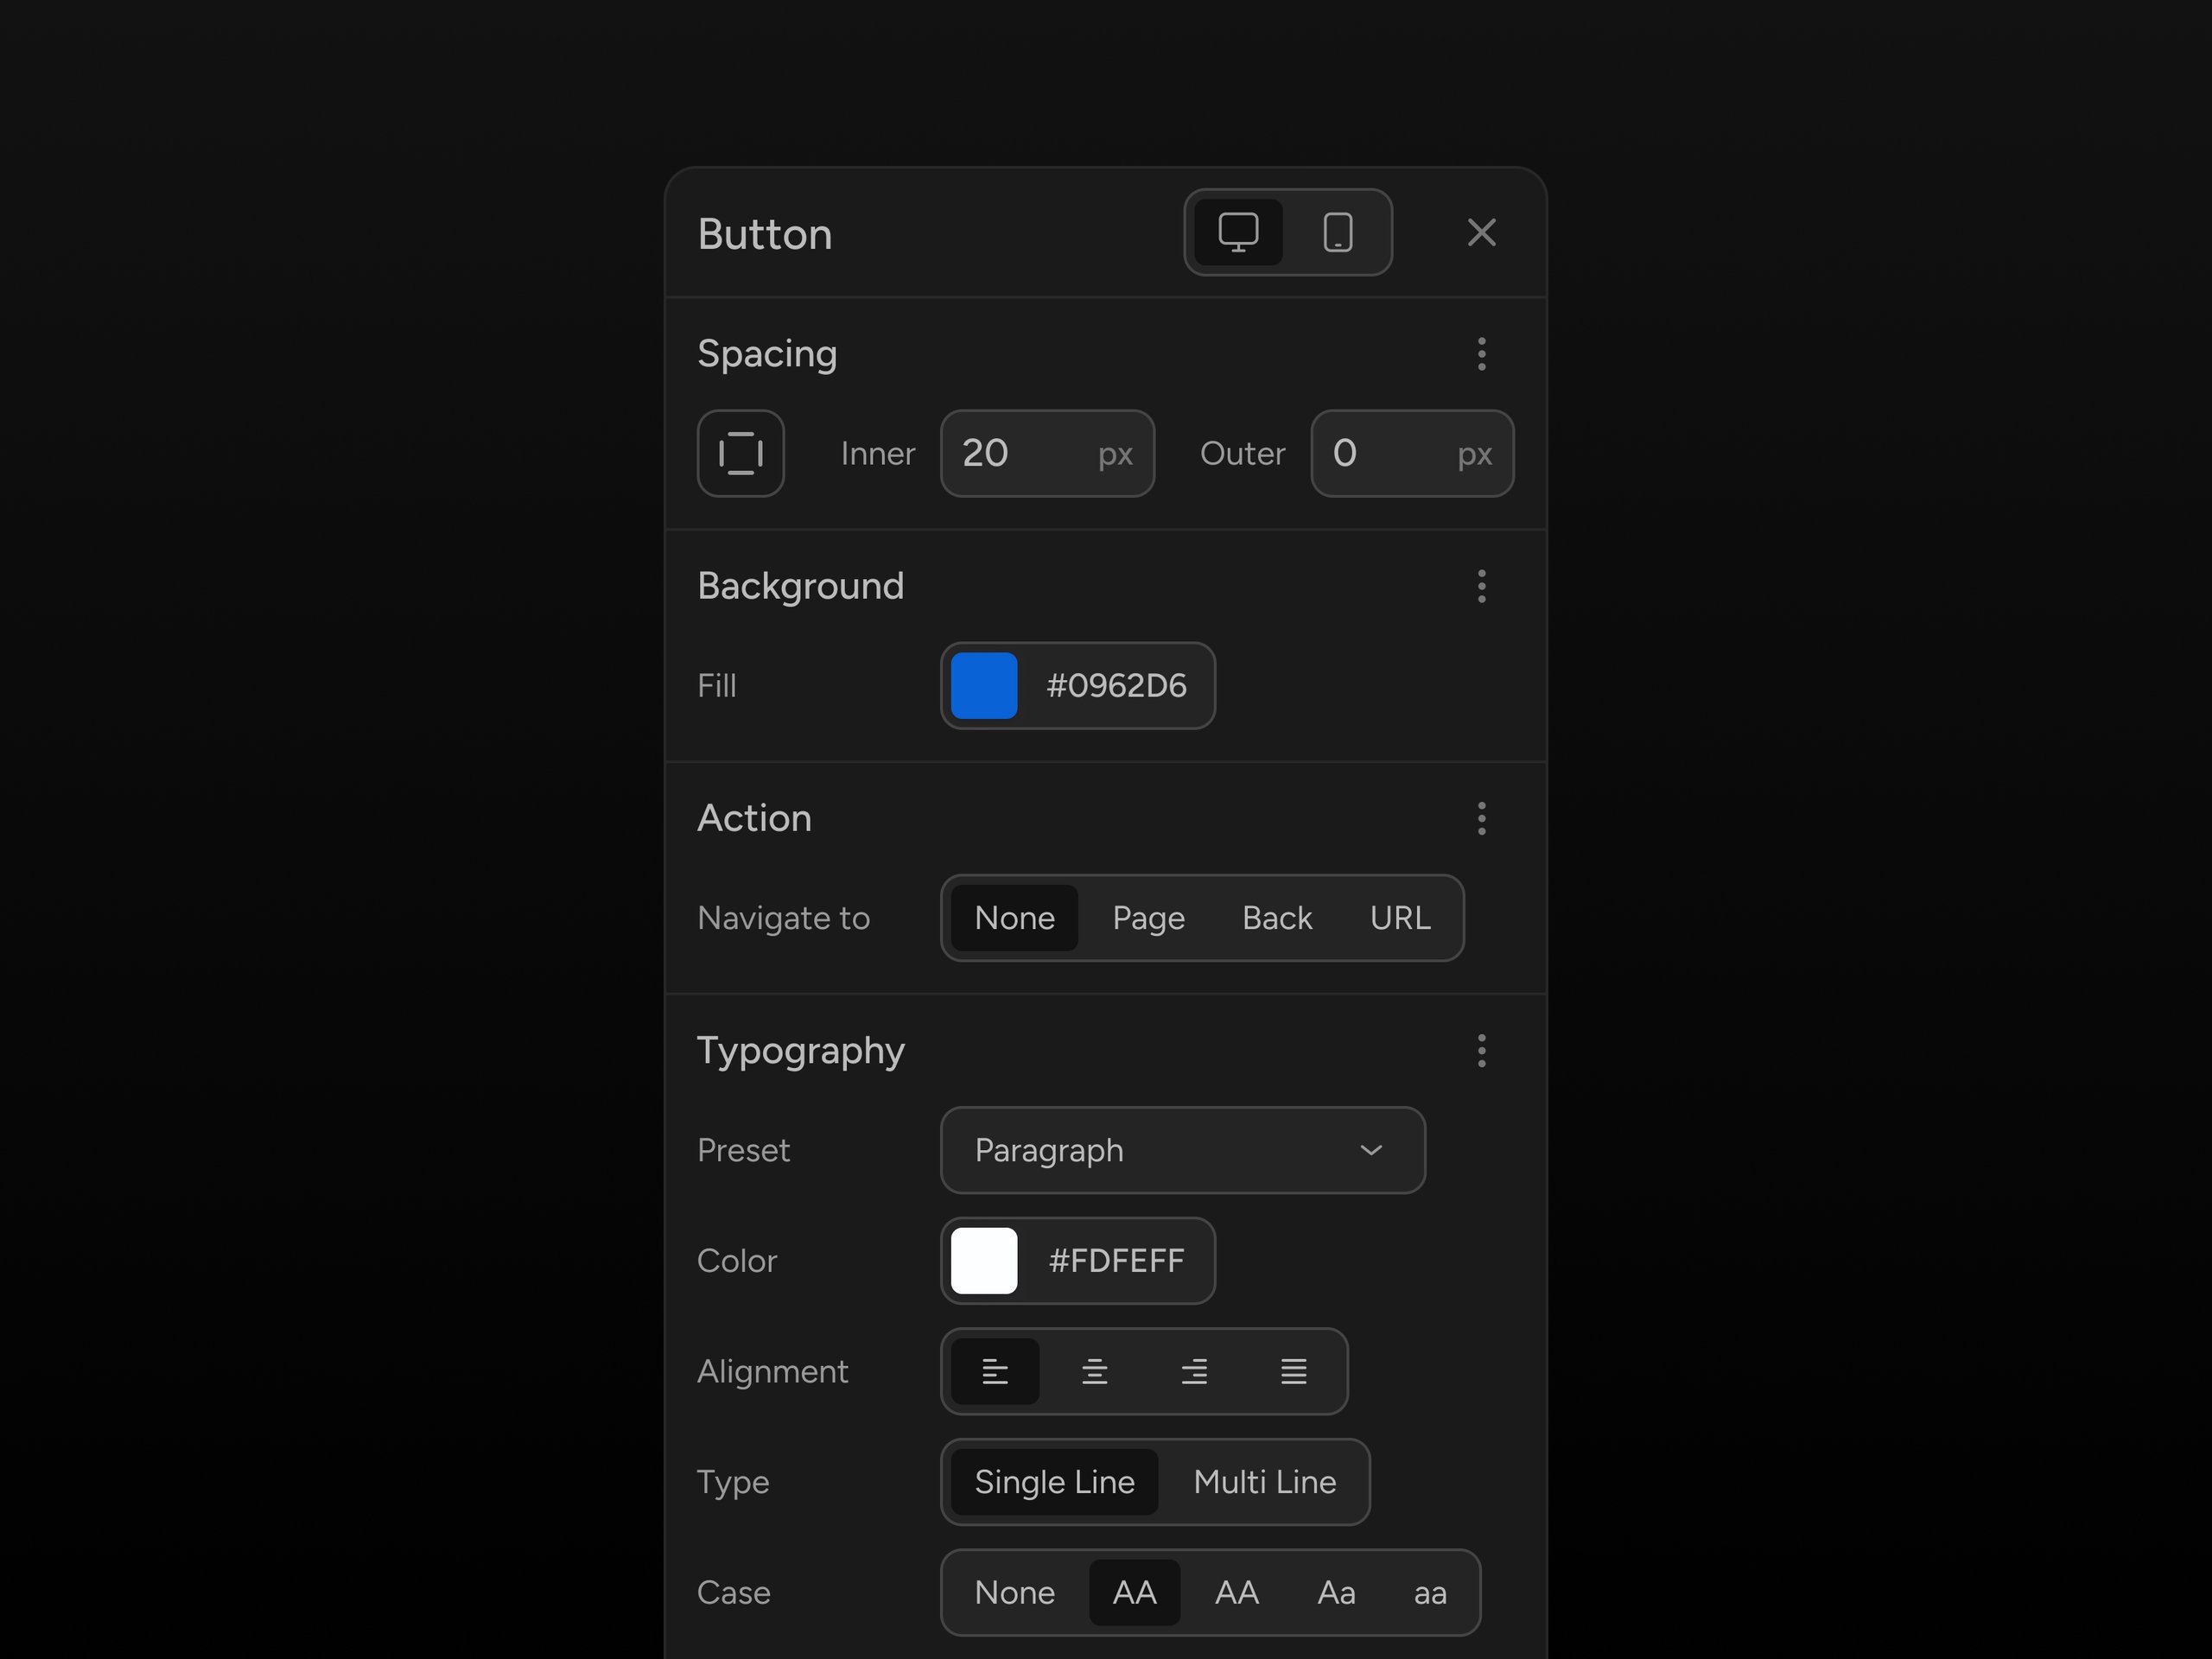Screen dimensions: 2212x1659
Task: Click the white text Color swatch
Action: tap(984, 1261)
